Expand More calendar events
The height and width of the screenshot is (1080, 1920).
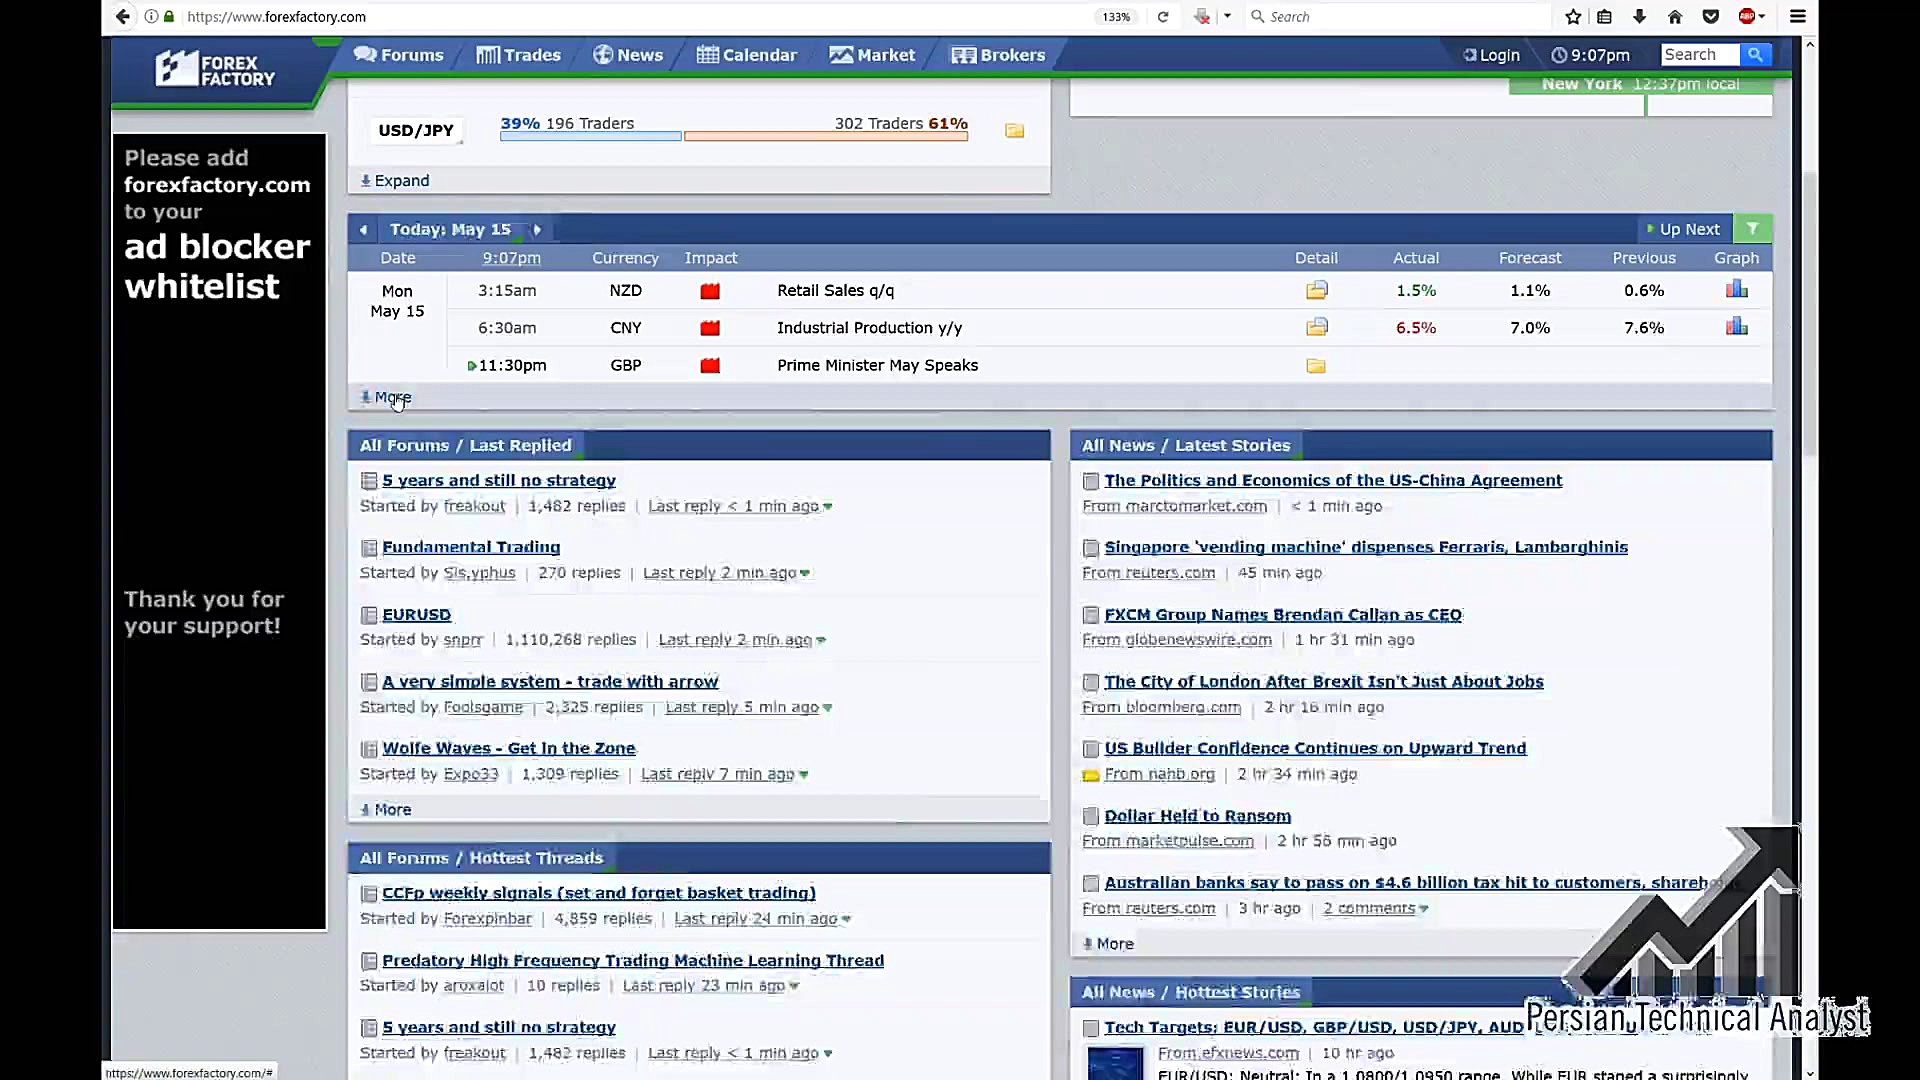tap(386, 397)
